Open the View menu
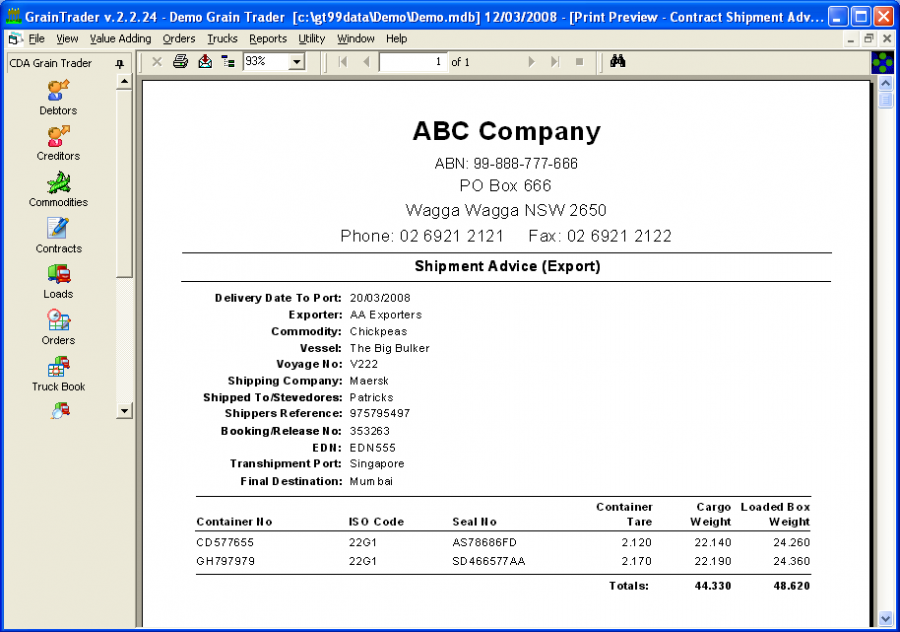This screenshot has height=632, width=900. coord(67,38)
